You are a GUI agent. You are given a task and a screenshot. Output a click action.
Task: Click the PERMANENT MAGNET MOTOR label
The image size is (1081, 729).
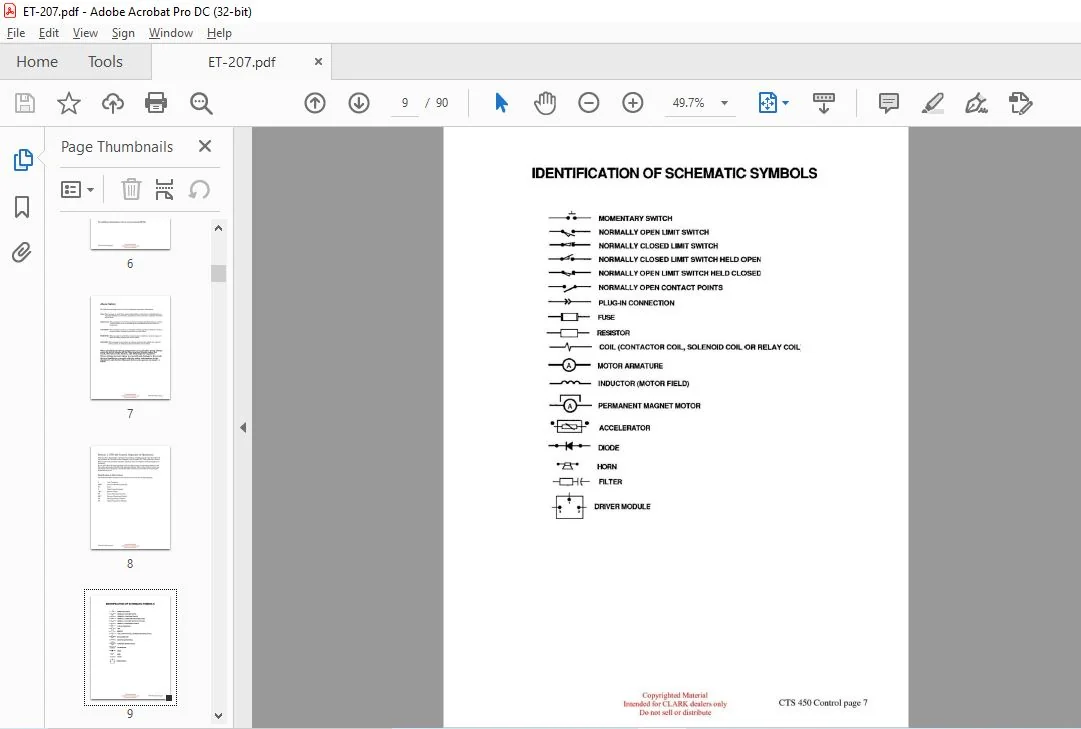pos(649,406)
